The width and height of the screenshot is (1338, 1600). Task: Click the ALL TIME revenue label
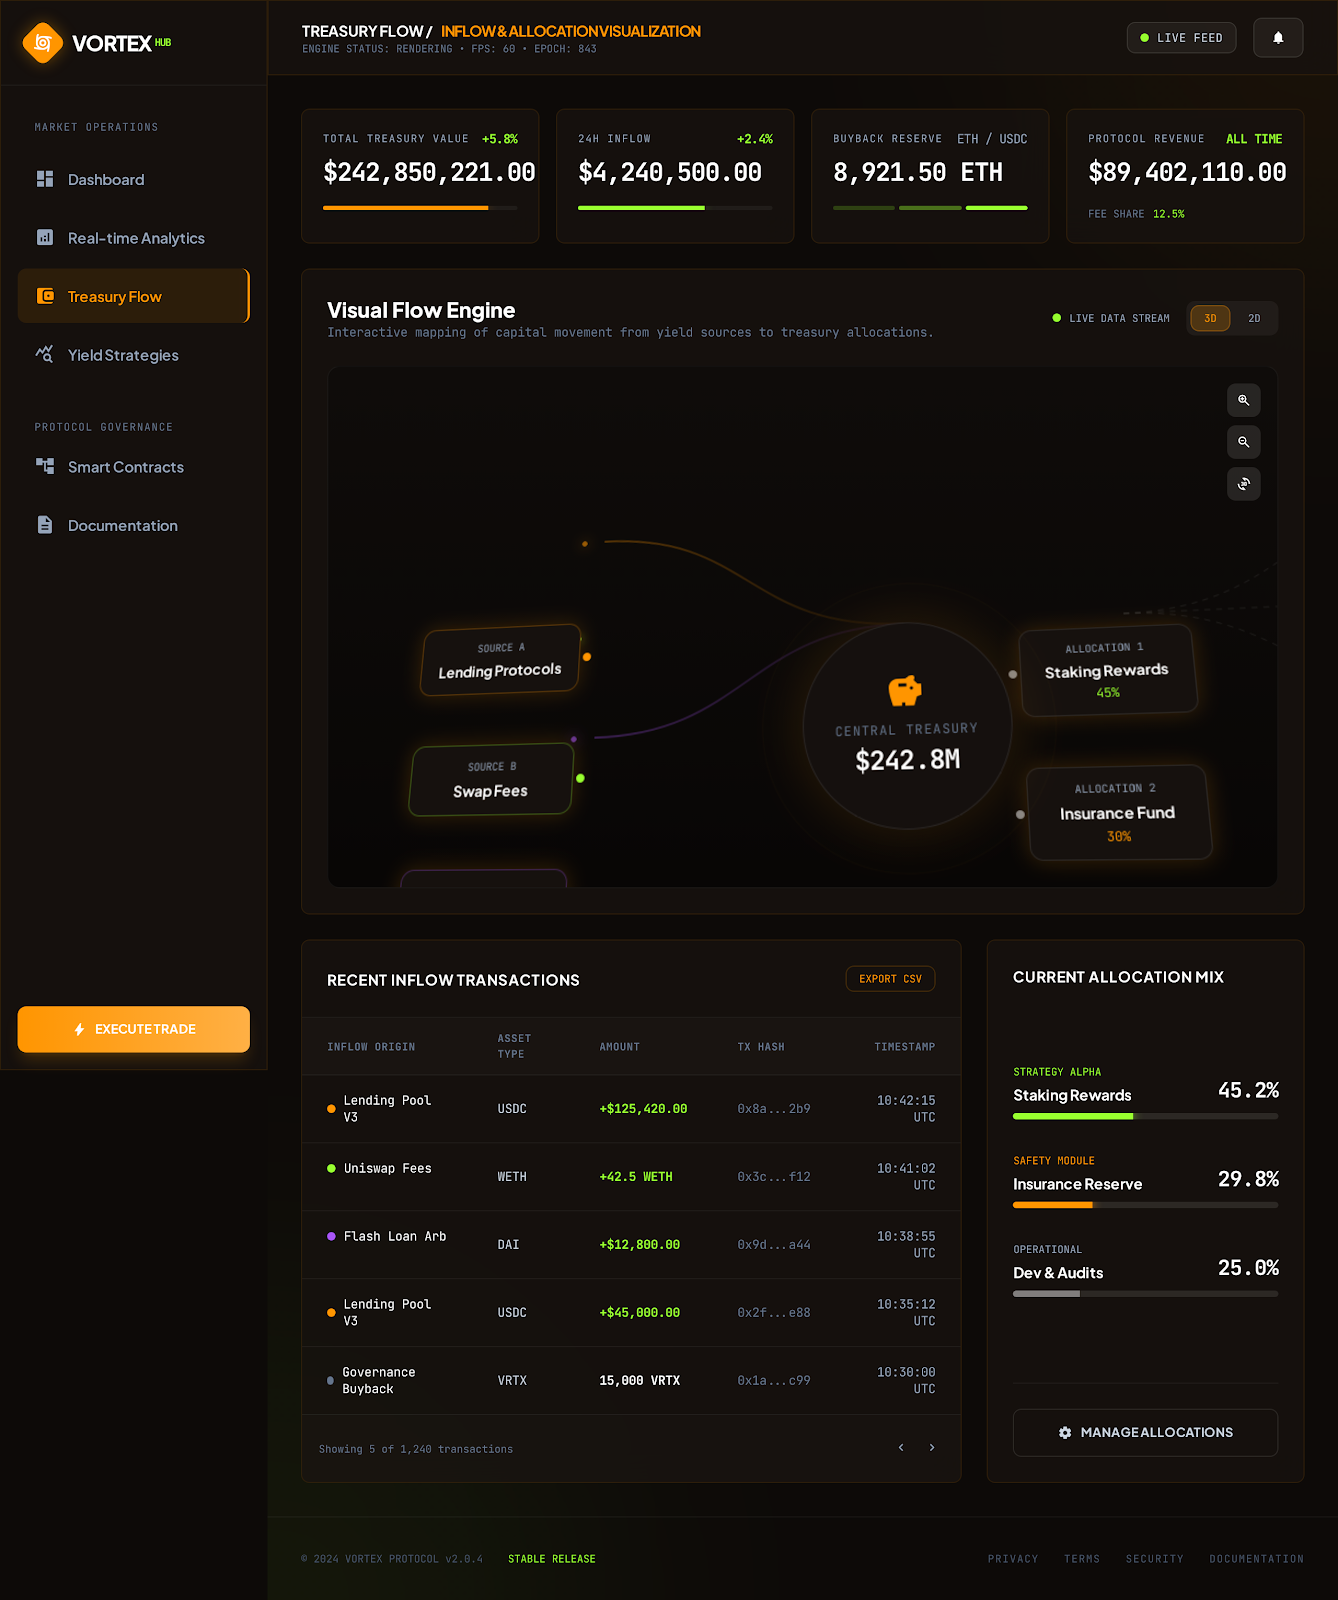(x=1254, y=139)
